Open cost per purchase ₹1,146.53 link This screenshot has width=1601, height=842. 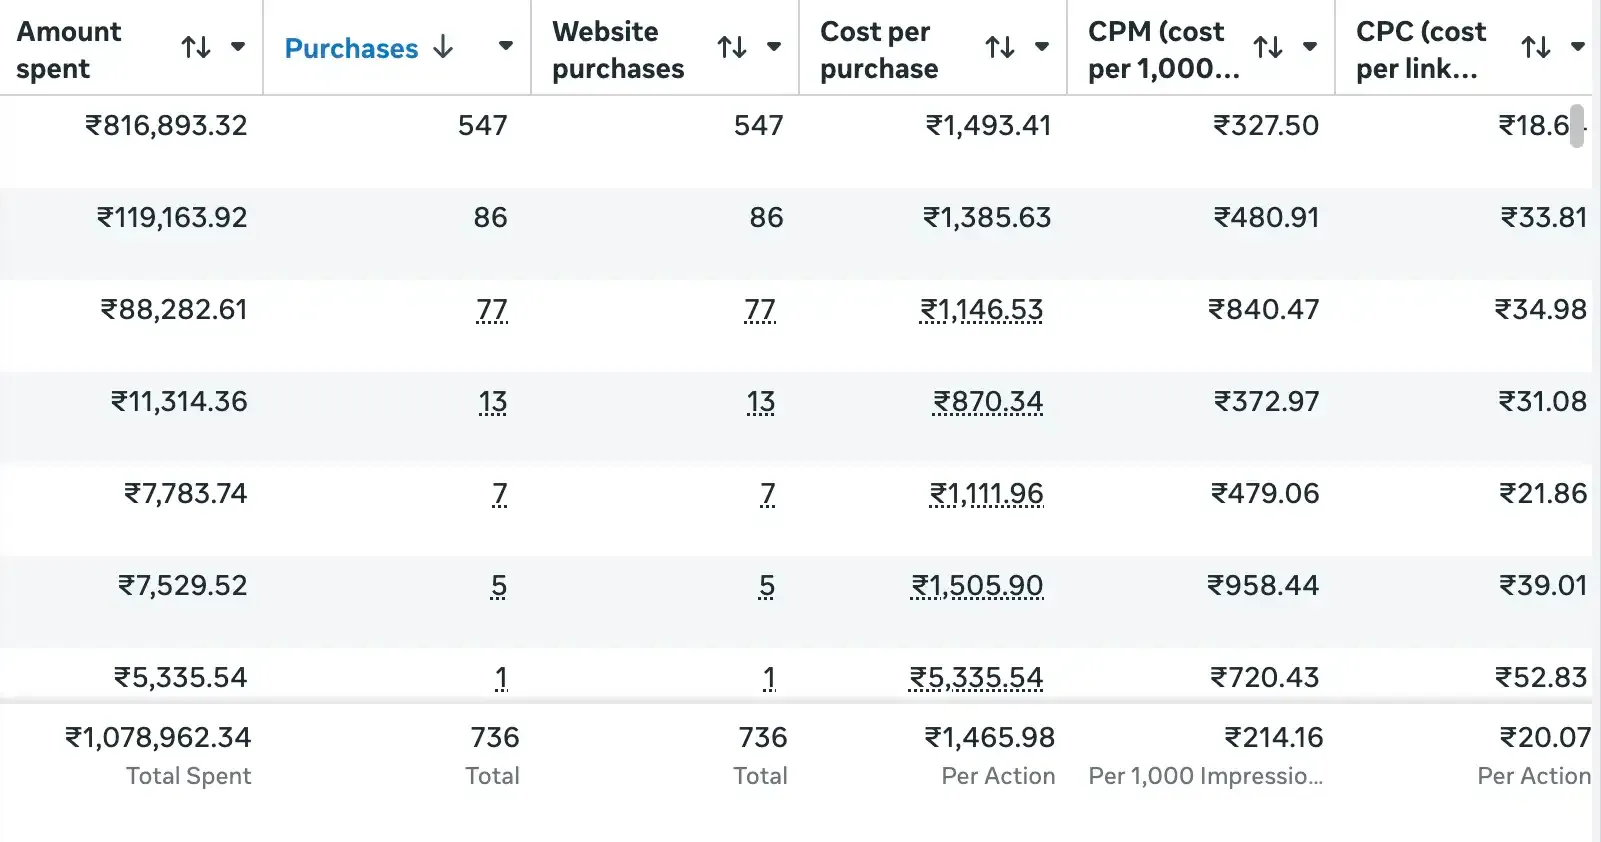point(982,310)
